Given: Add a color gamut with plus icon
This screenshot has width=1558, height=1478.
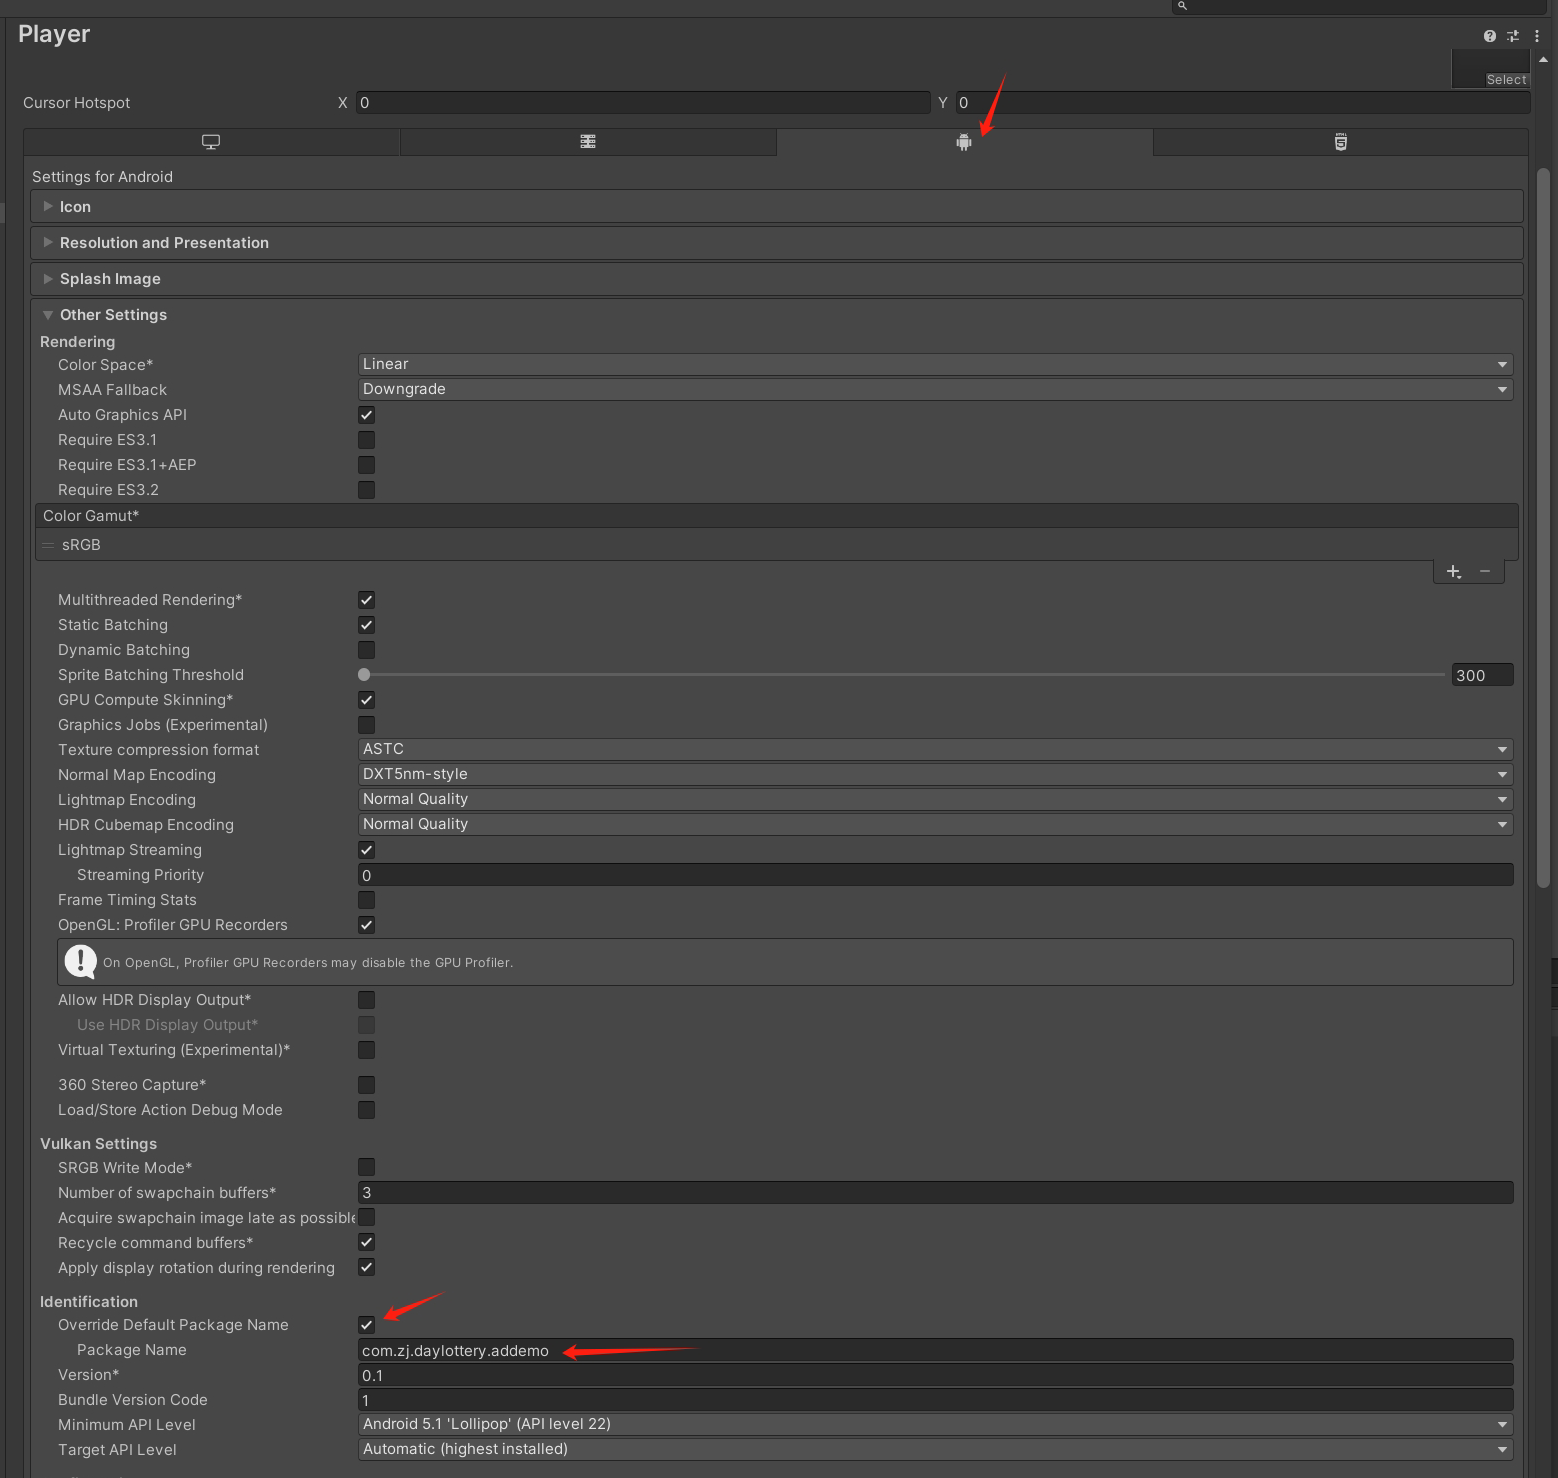Looking at the screenshot, I should 1453,572.
